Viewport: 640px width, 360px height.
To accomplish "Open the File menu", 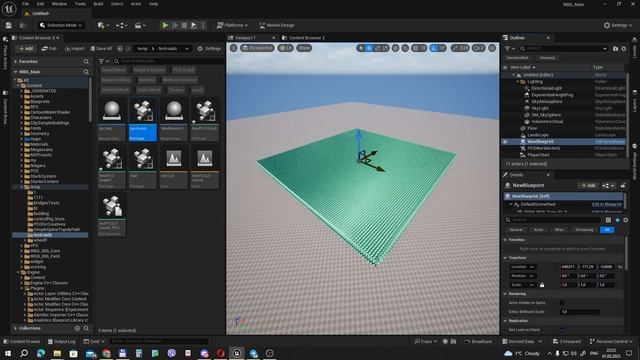I will coord(25,4).
